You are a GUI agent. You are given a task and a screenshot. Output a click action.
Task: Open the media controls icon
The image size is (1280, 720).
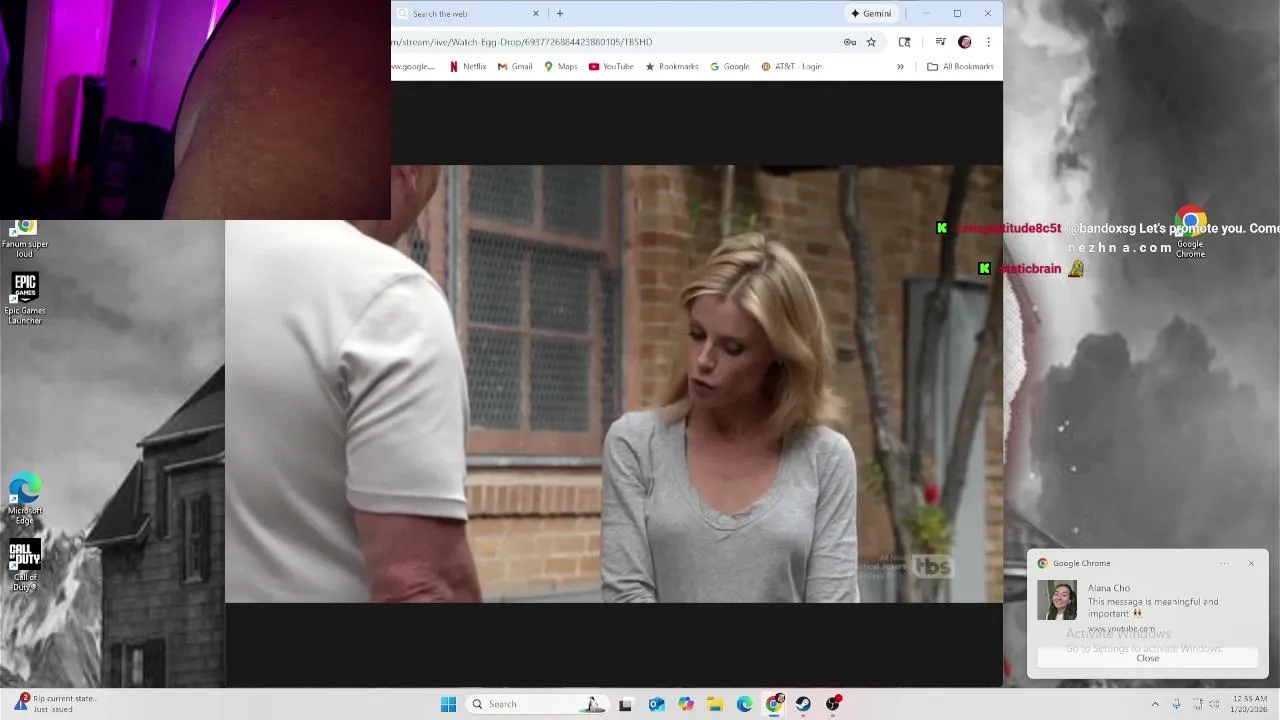940,42
